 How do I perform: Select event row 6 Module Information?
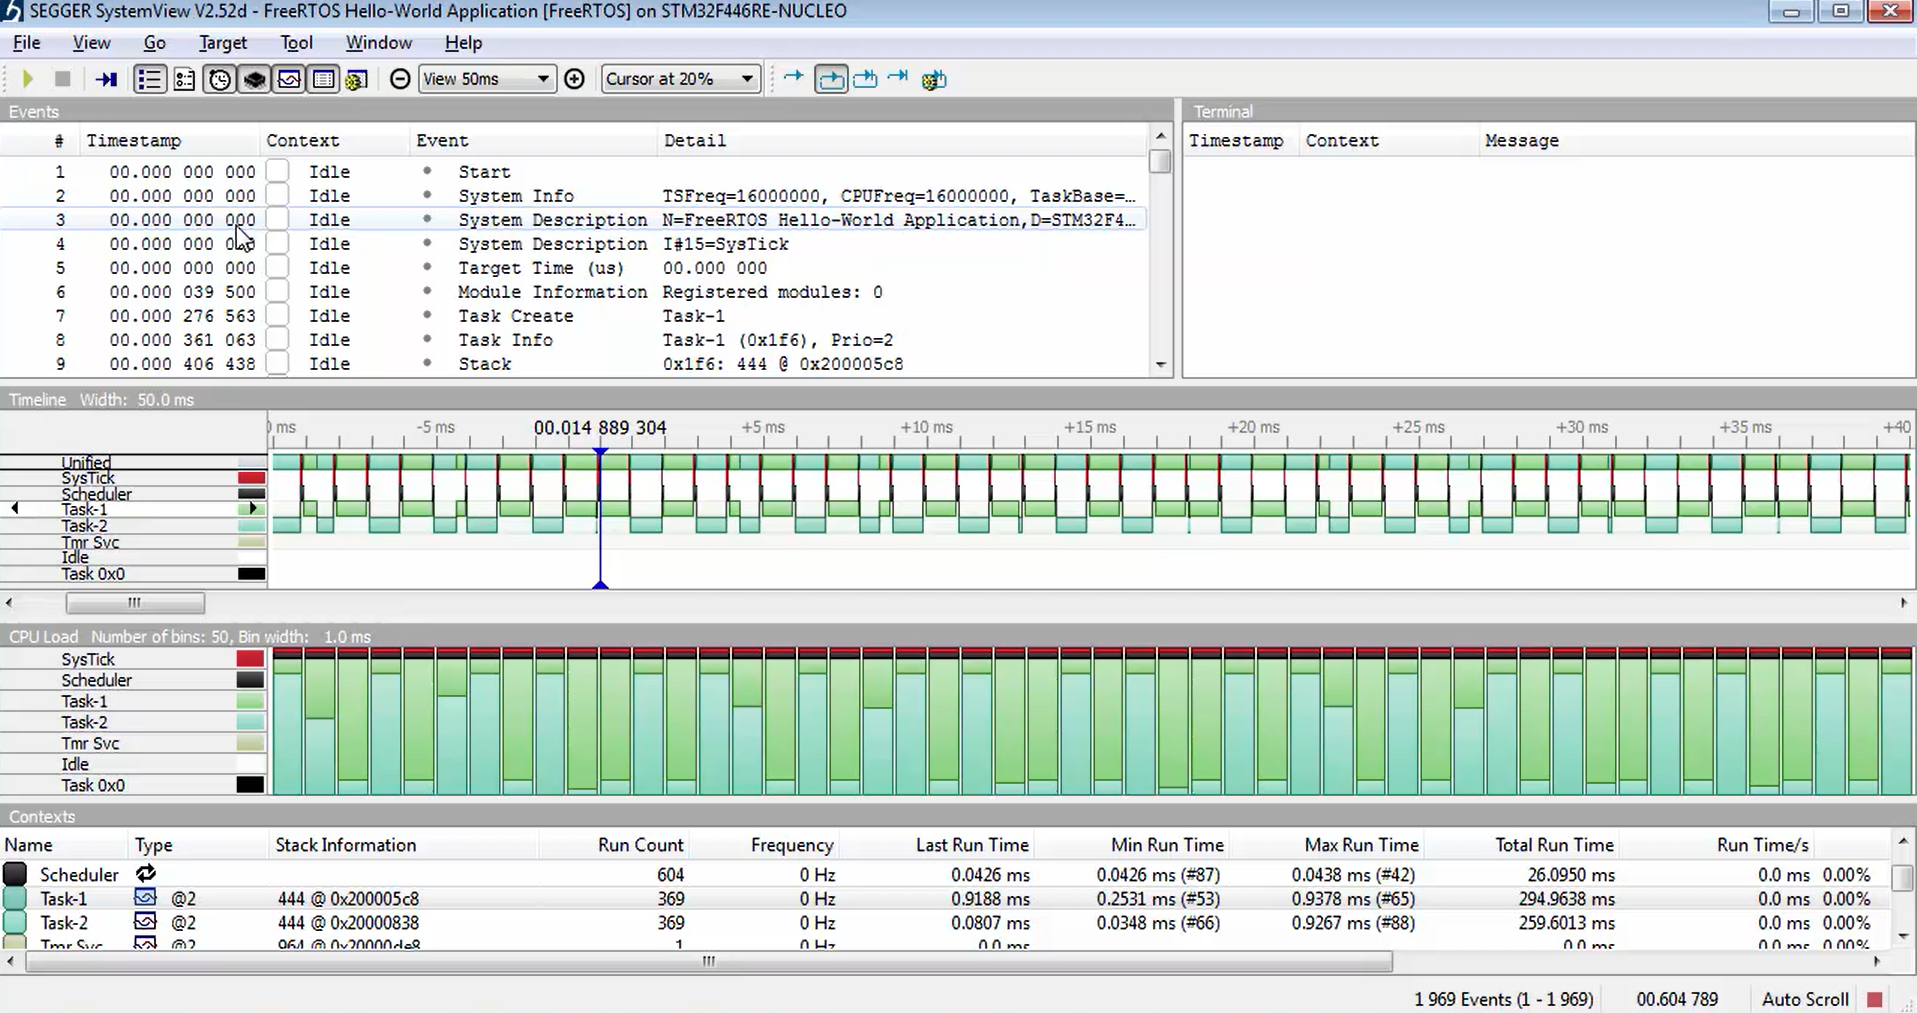pos(574,292)
